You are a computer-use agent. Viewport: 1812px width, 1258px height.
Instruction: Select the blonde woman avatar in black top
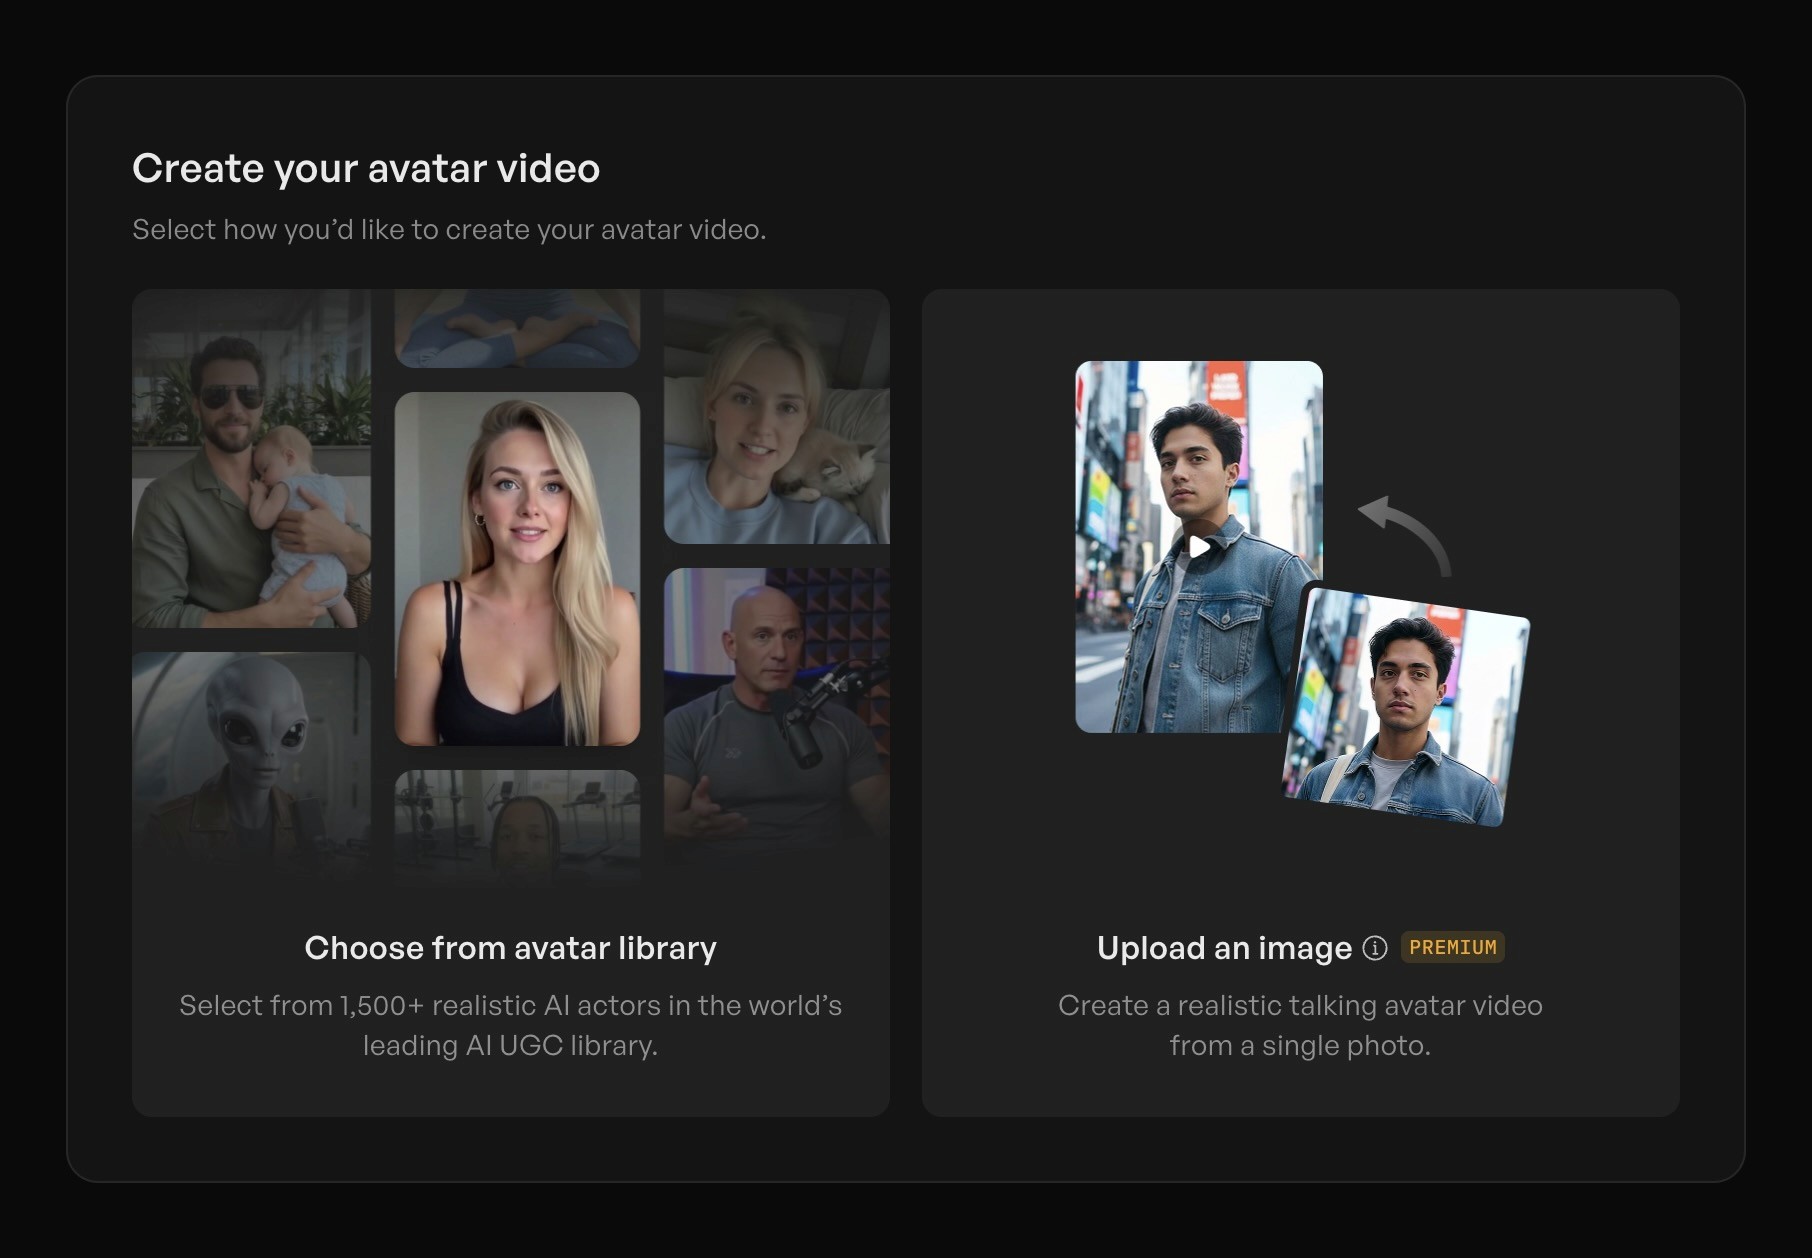pos(517,565)
